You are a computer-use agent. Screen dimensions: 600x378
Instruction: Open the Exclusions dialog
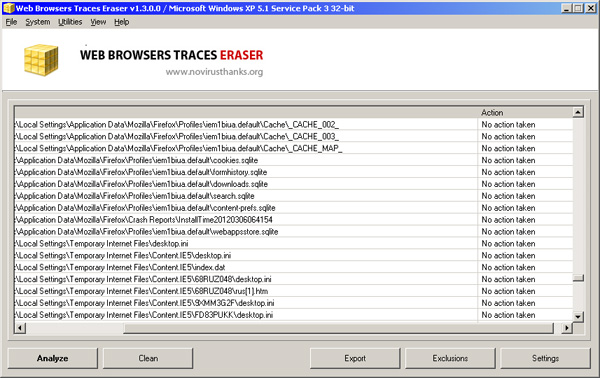point(450,358)
